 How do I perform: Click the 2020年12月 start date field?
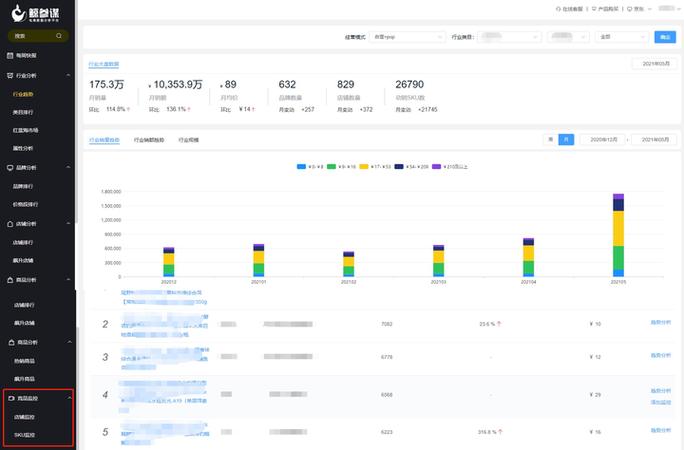point(603,140)
